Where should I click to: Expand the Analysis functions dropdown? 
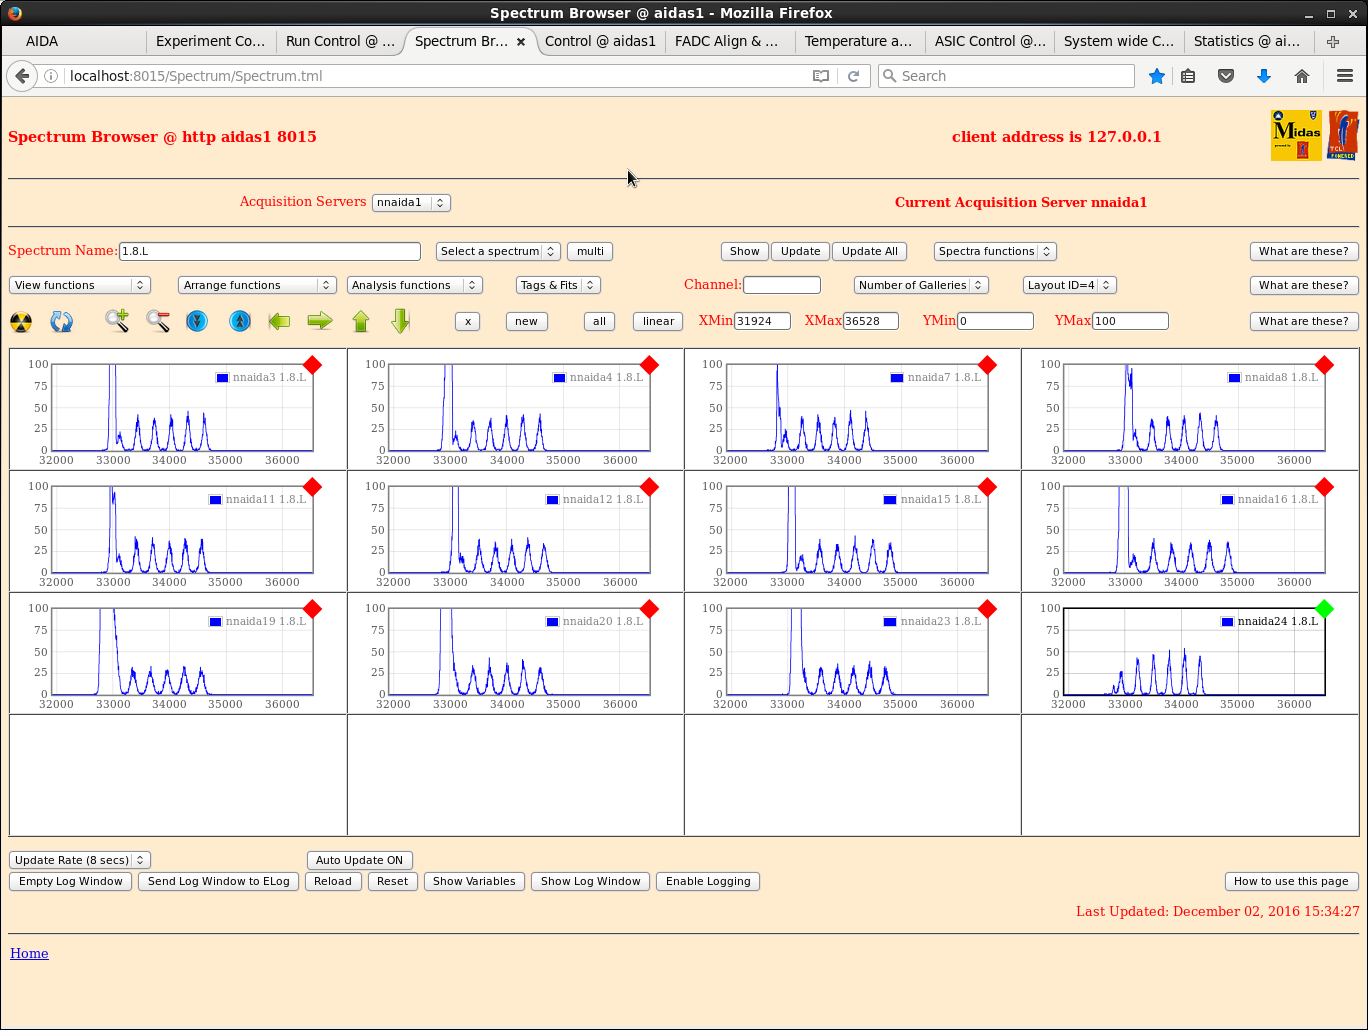(414, 285)
